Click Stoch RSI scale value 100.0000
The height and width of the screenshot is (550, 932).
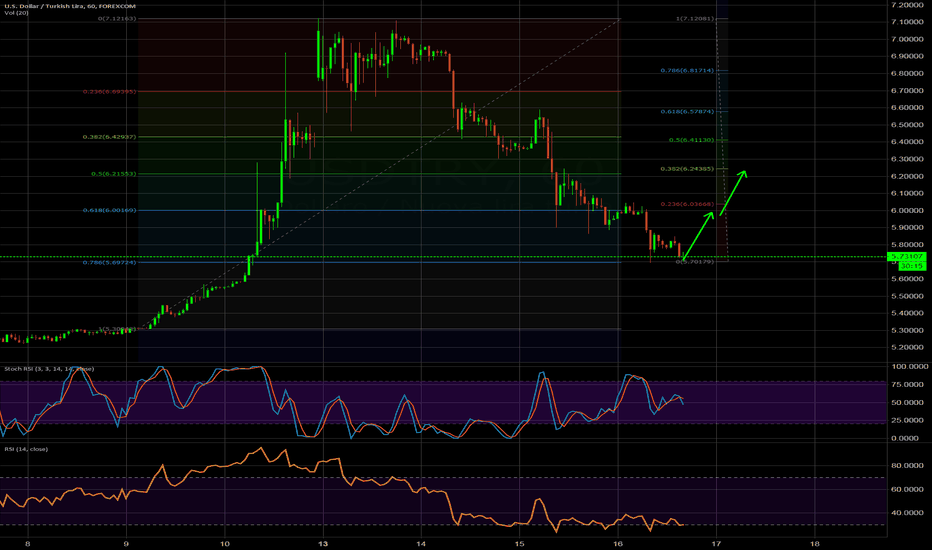[x=909, y=367]
